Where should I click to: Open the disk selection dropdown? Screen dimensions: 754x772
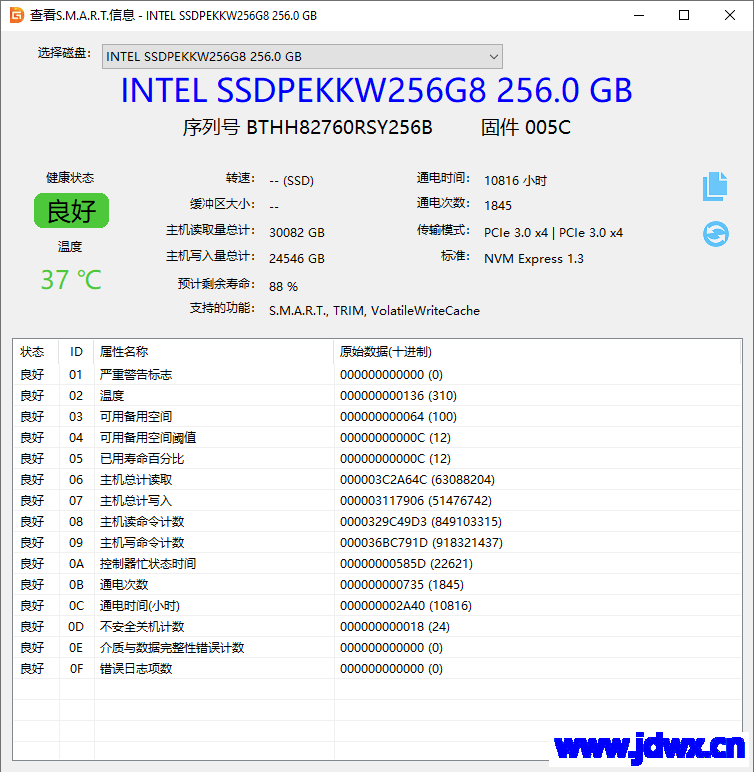coord(302,57)
